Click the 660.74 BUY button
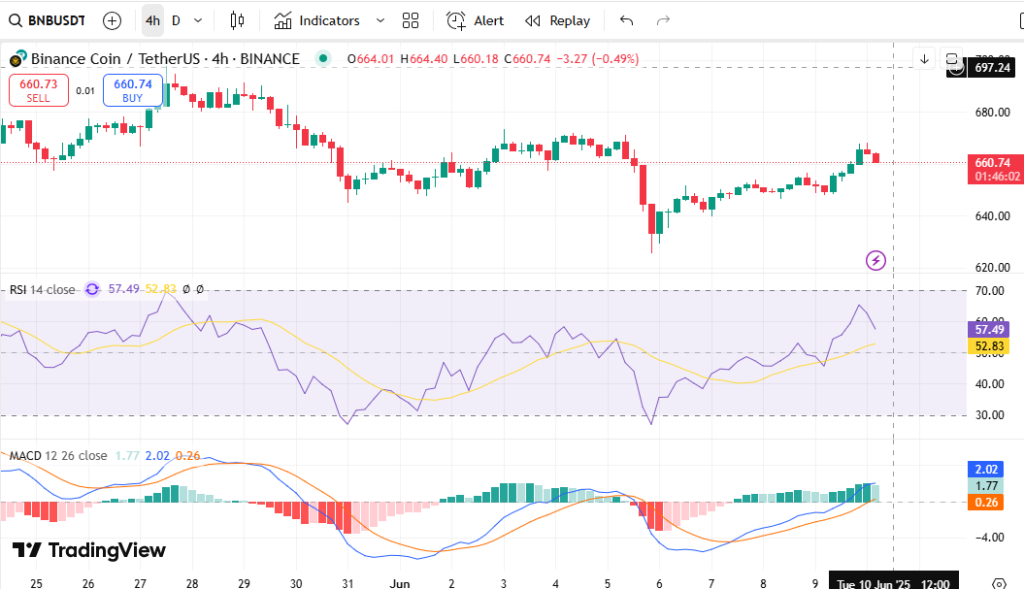1024x589 pixels. [x=133, y=90]
